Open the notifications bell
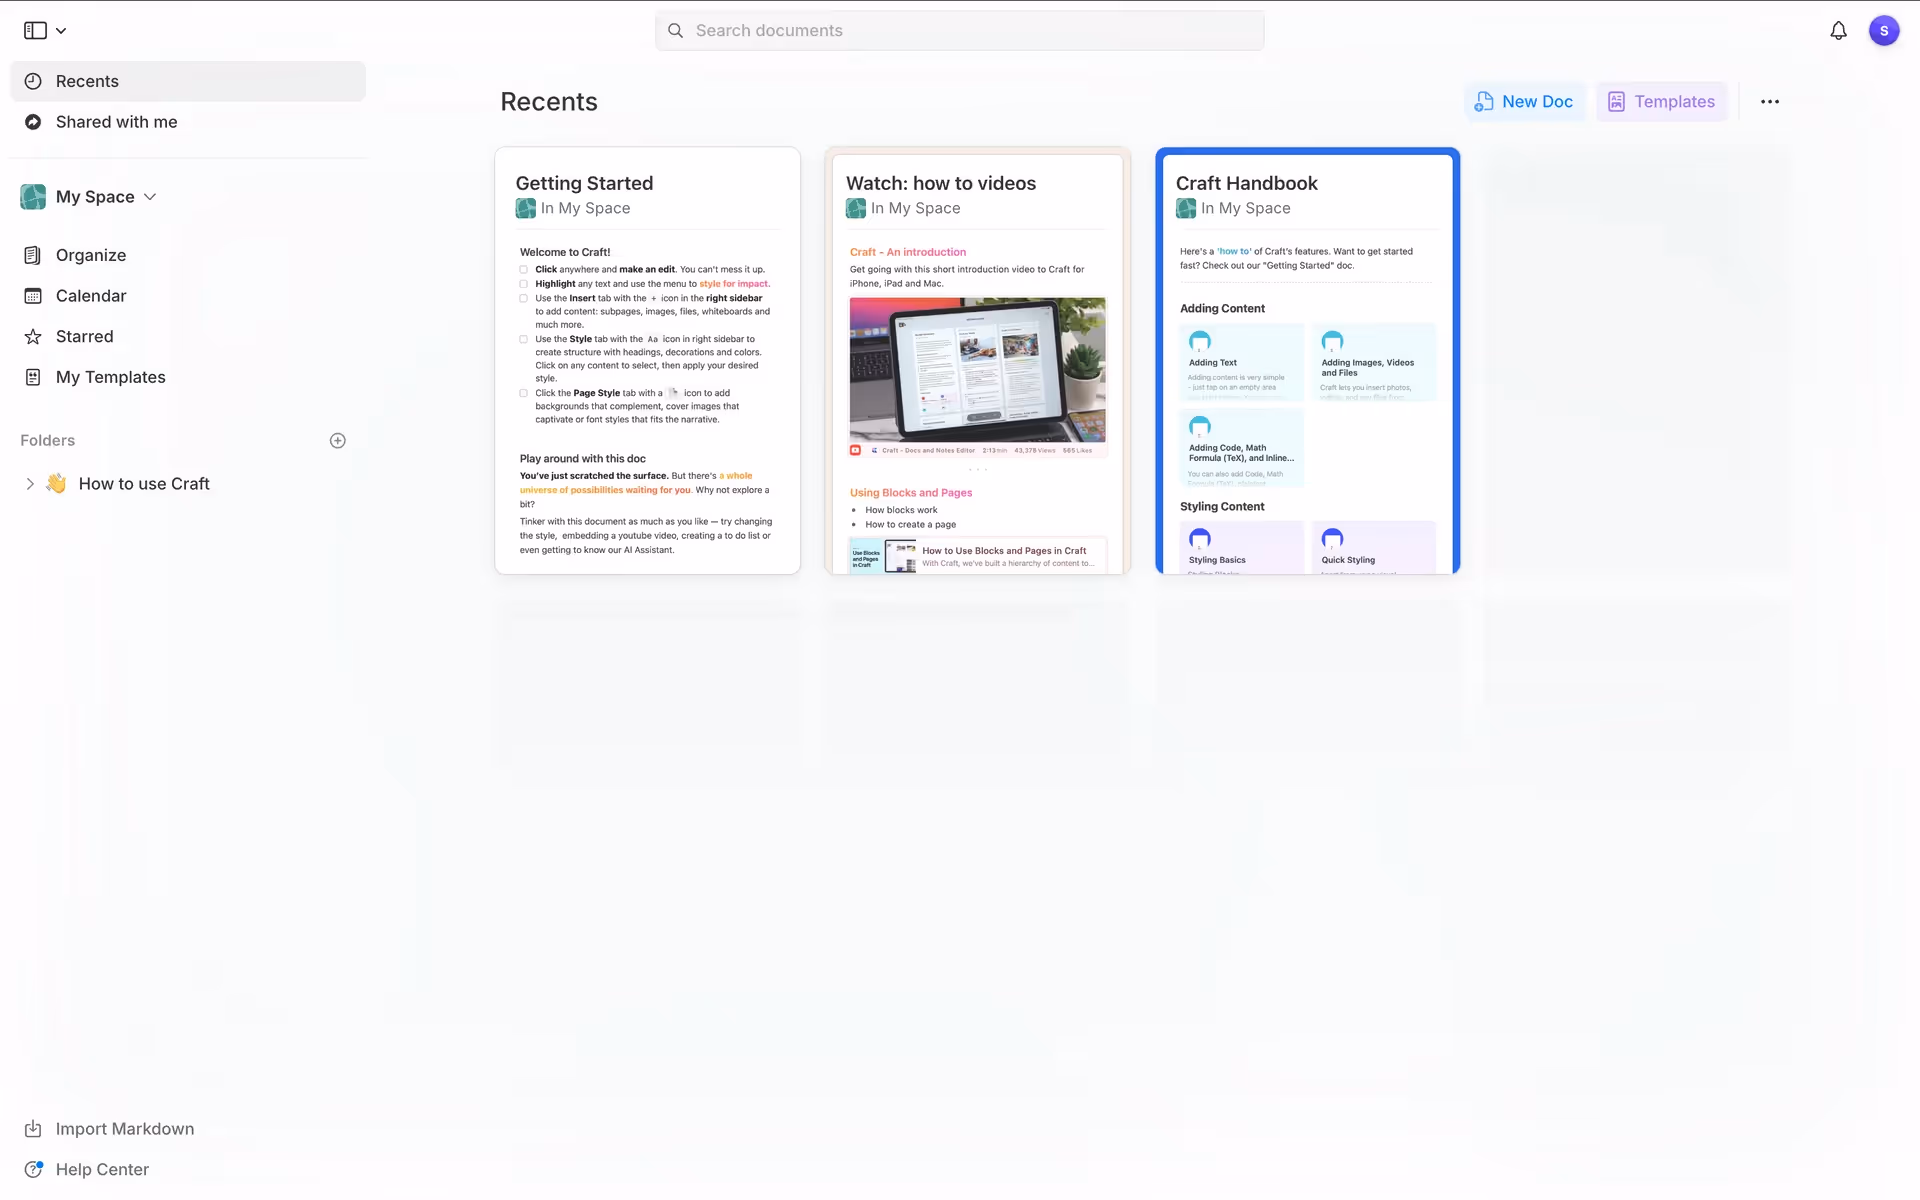 point(1838,31)
